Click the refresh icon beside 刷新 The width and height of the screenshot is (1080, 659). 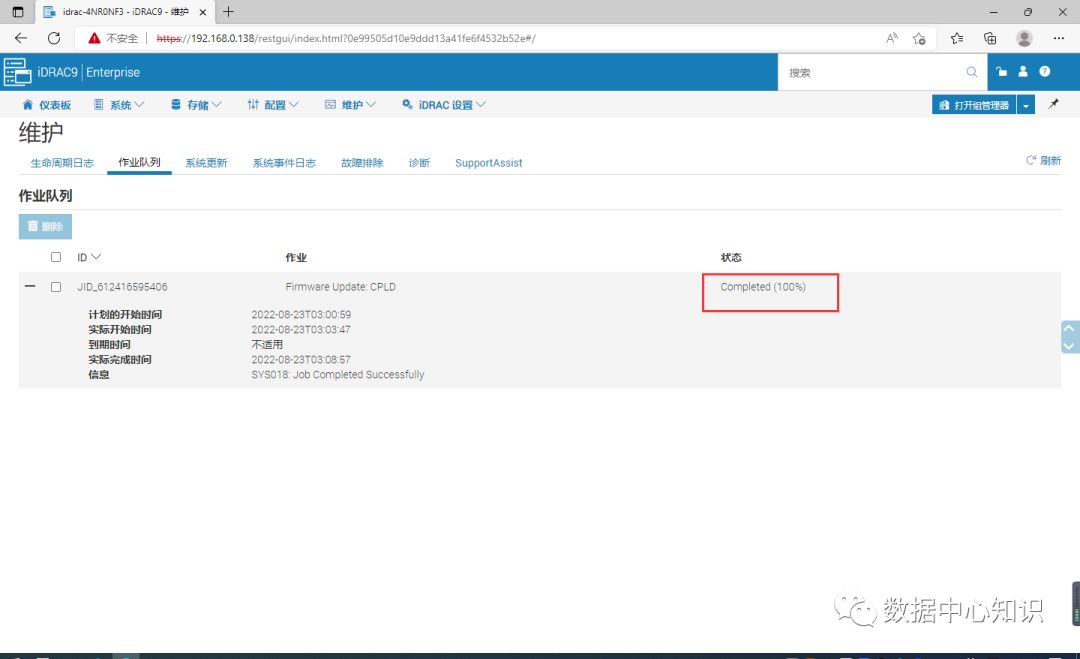coord(1031,160)
